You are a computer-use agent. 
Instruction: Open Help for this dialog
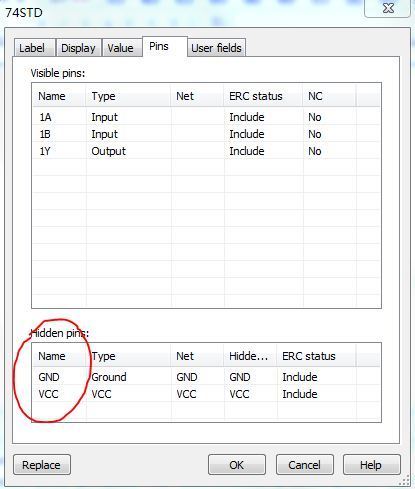[x=371, y=465]
